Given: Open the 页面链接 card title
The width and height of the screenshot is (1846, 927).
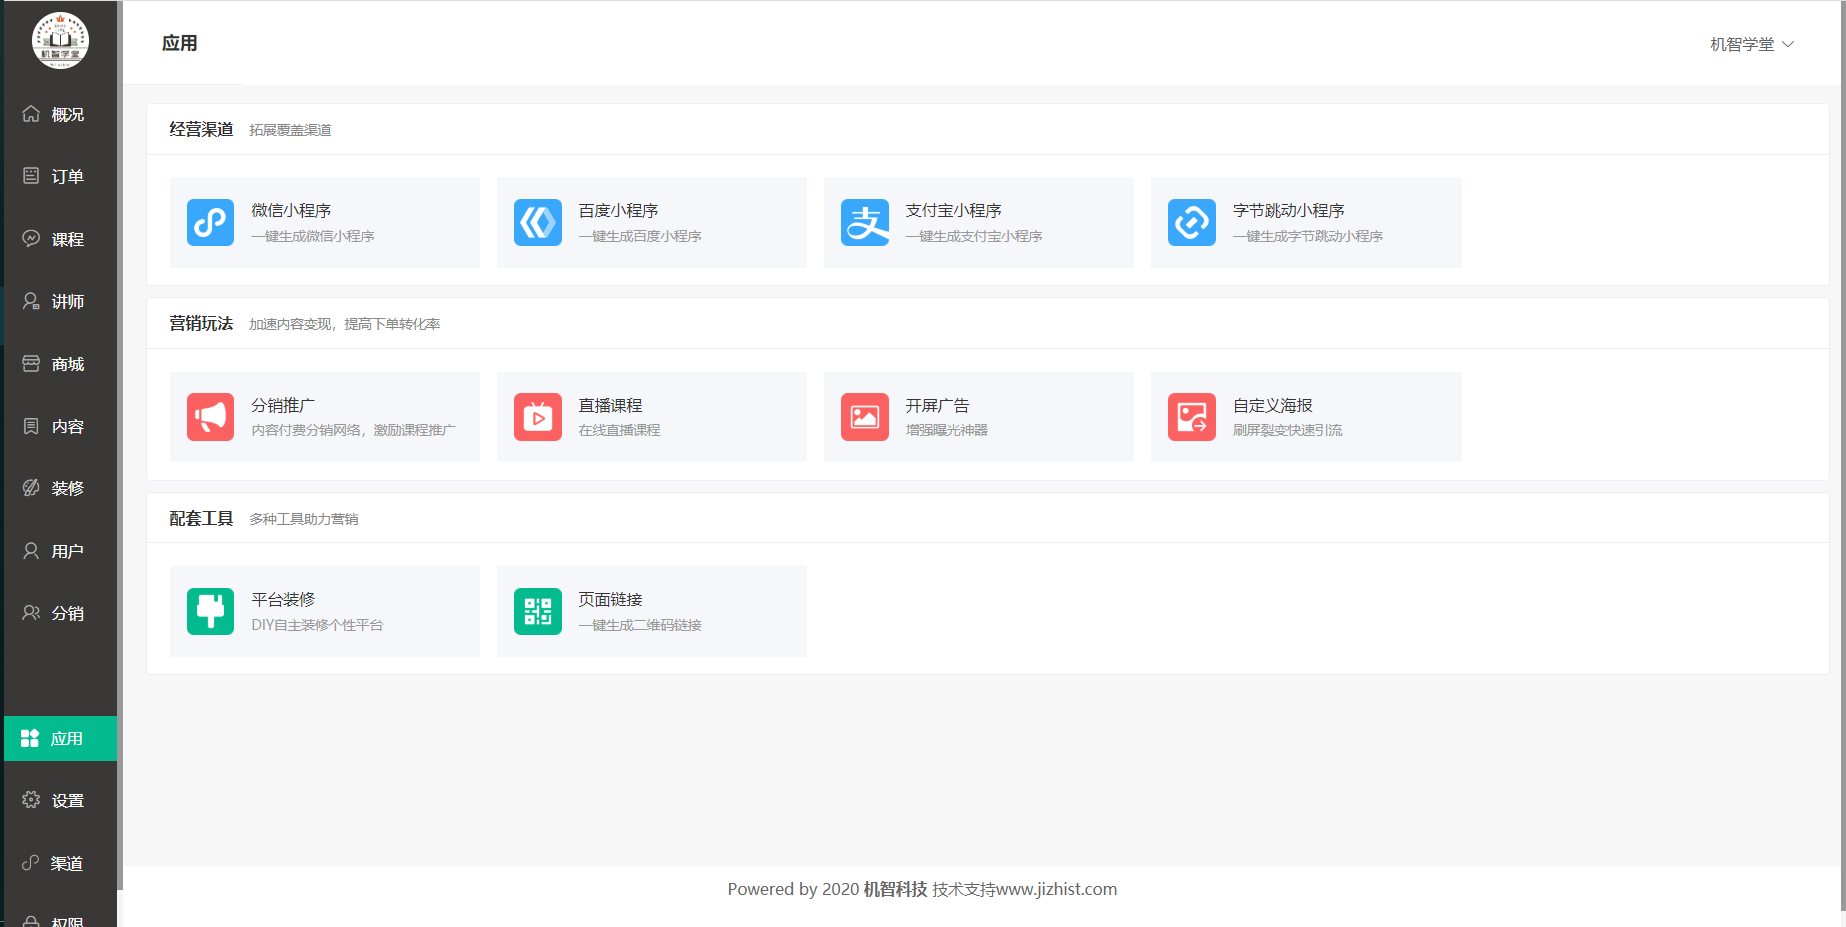Looking at the screenshot, I should click(x=610, y=599).
